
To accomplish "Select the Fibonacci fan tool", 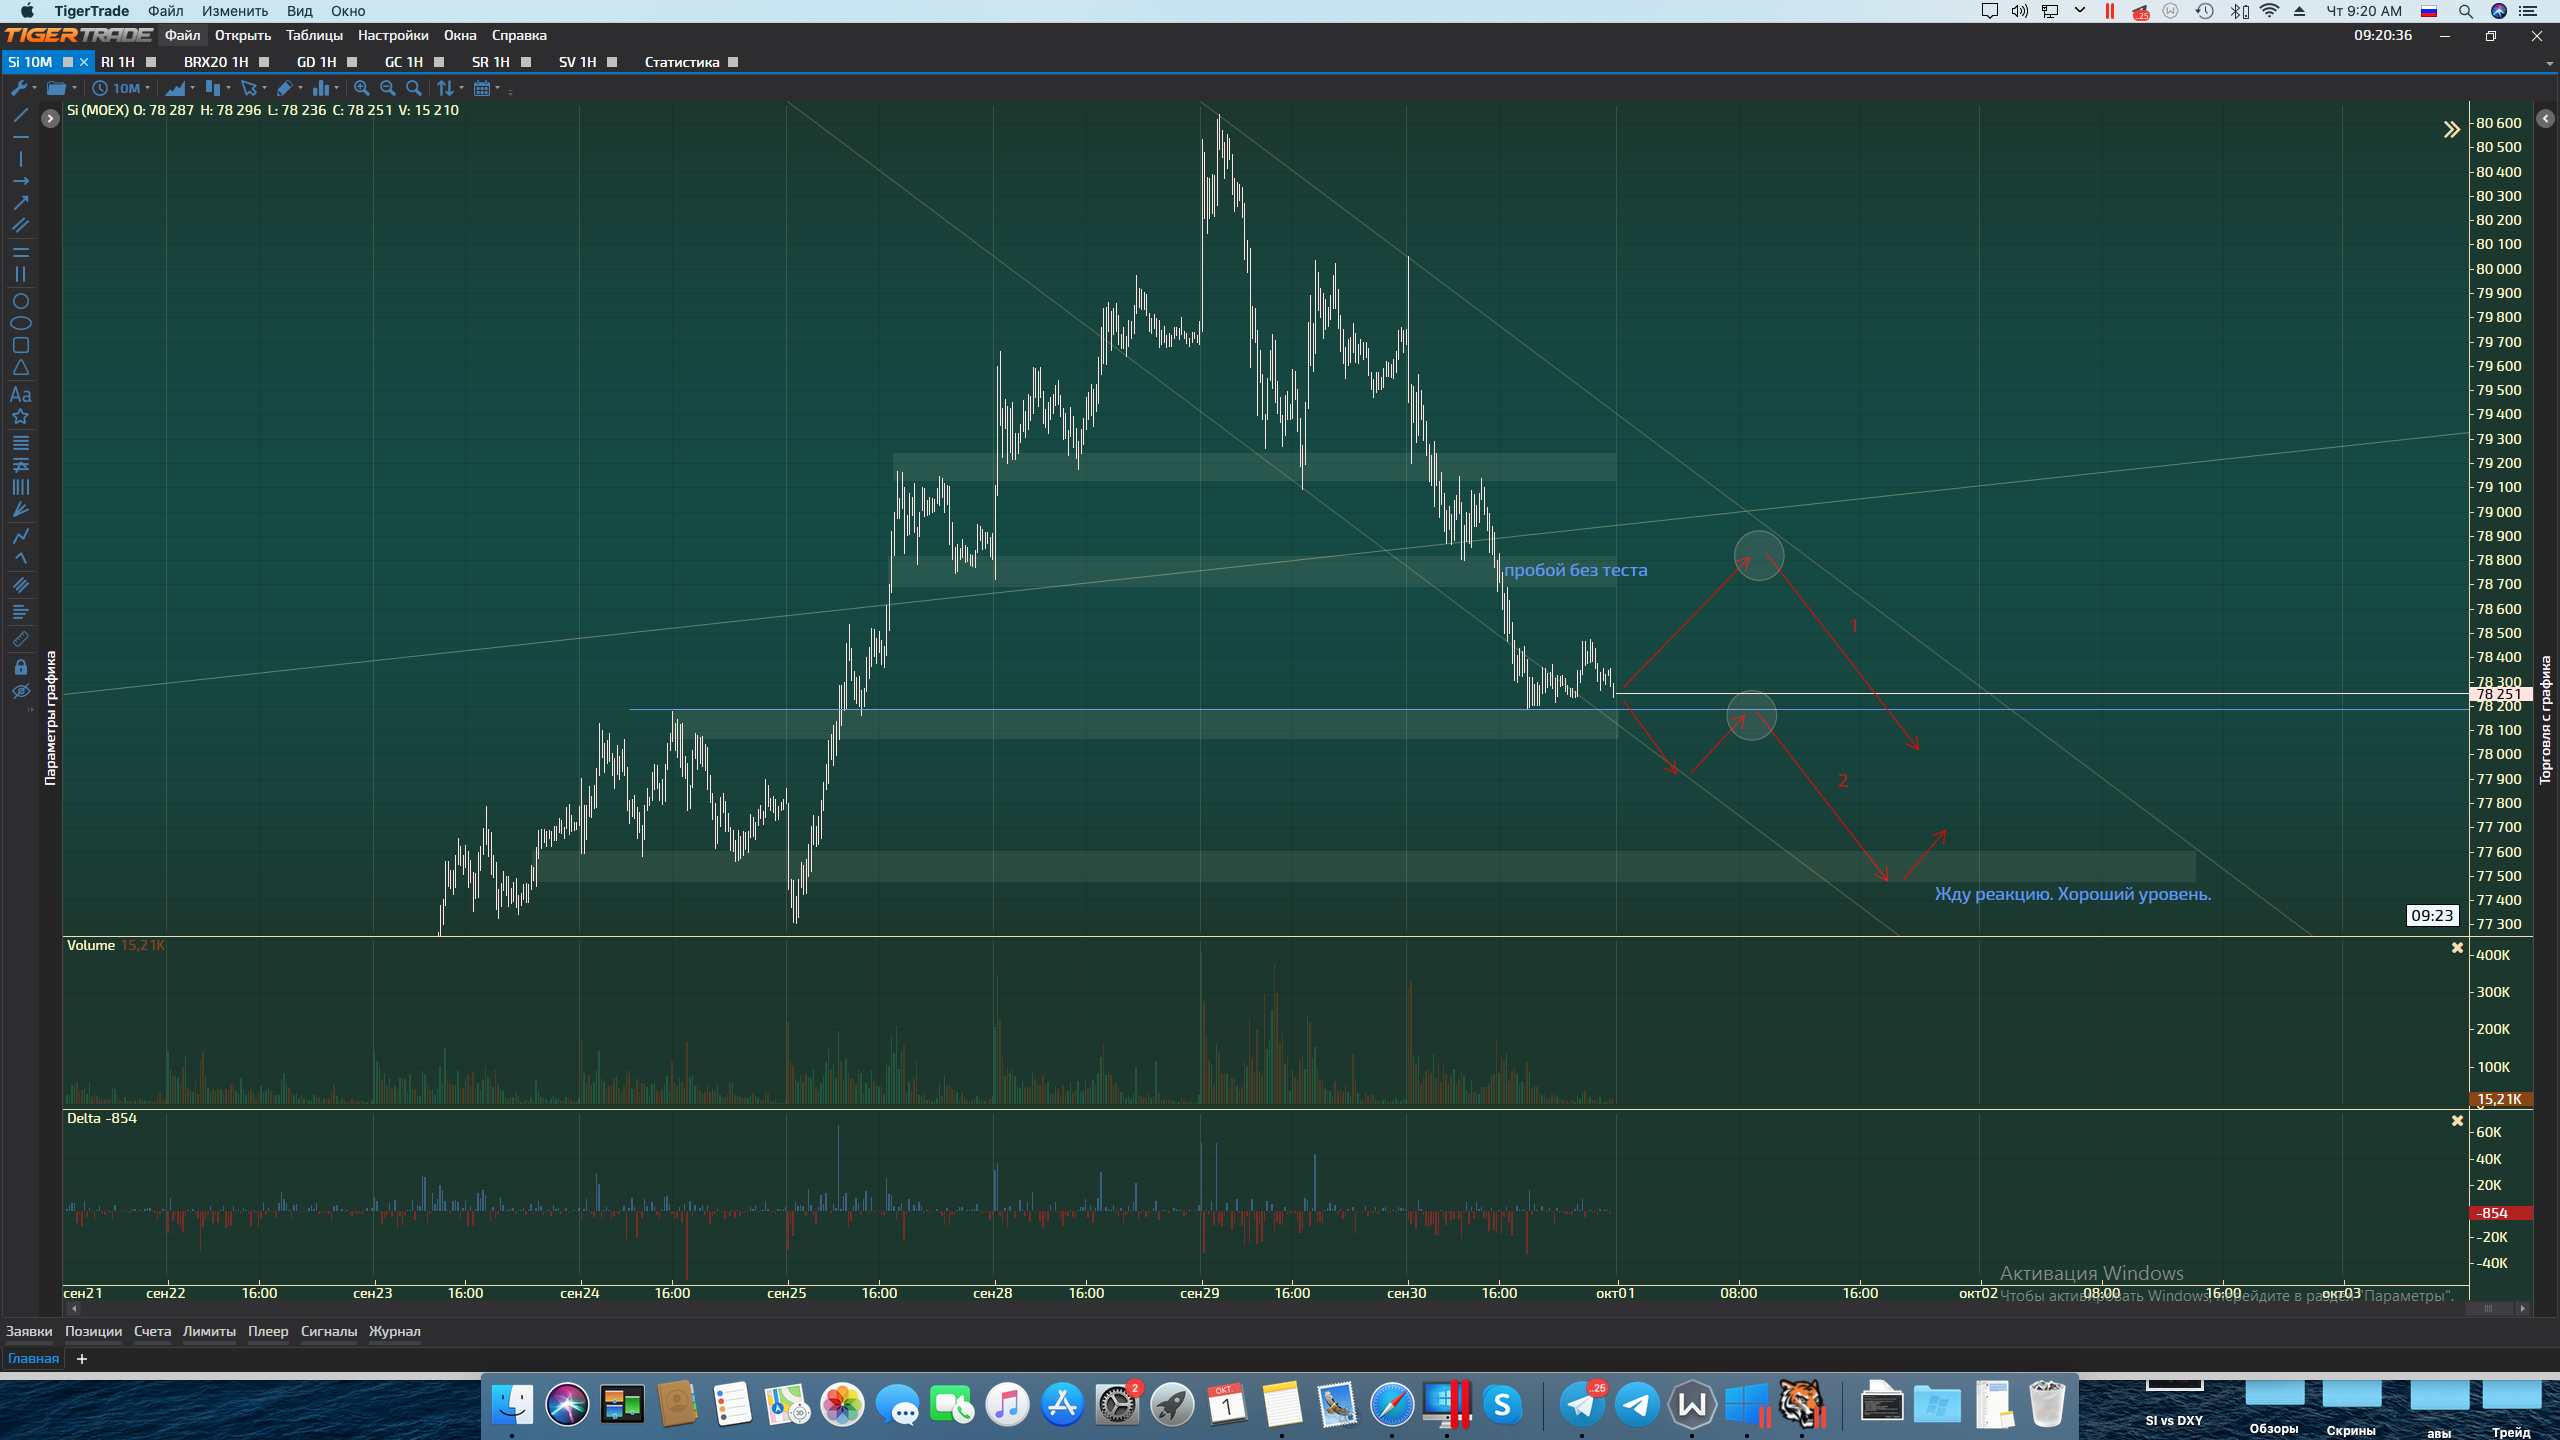I will click(20, 510).
